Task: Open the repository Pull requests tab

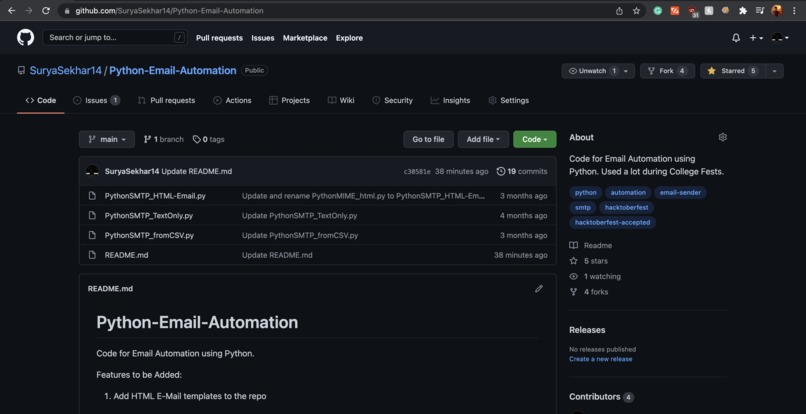Action: [167, 100]
